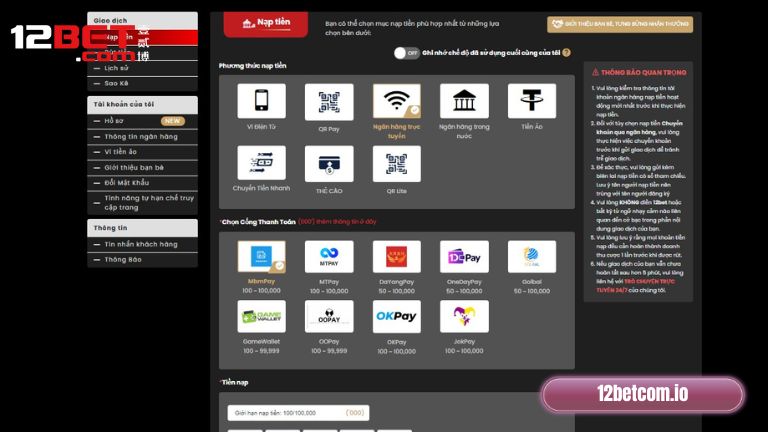The width and height of the screenshot is (768, 432).
Task: Select the MbmPay gateway option
Action: [261, 257]
